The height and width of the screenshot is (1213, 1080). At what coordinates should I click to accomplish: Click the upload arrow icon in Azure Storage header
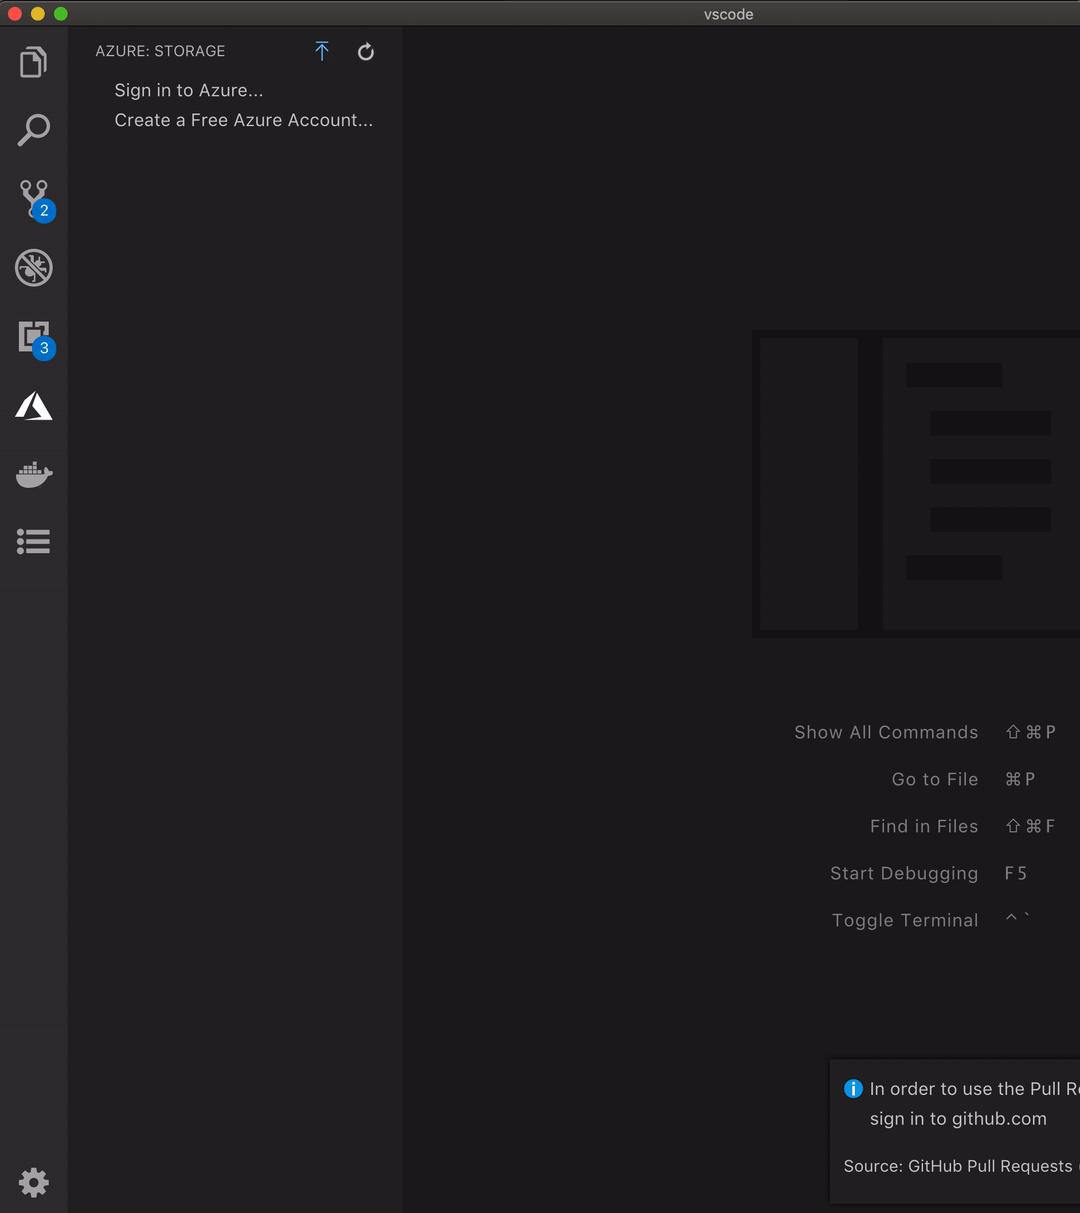coord(322,51)
